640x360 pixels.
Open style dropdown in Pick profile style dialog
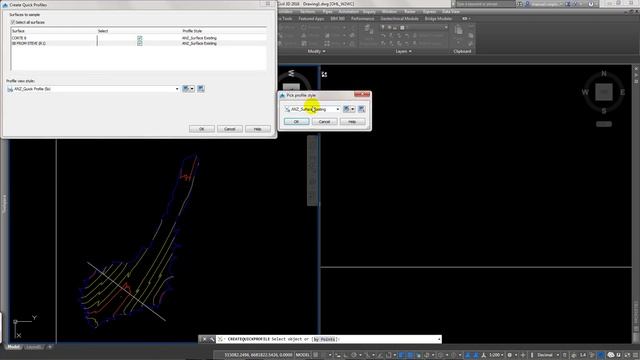338,109
